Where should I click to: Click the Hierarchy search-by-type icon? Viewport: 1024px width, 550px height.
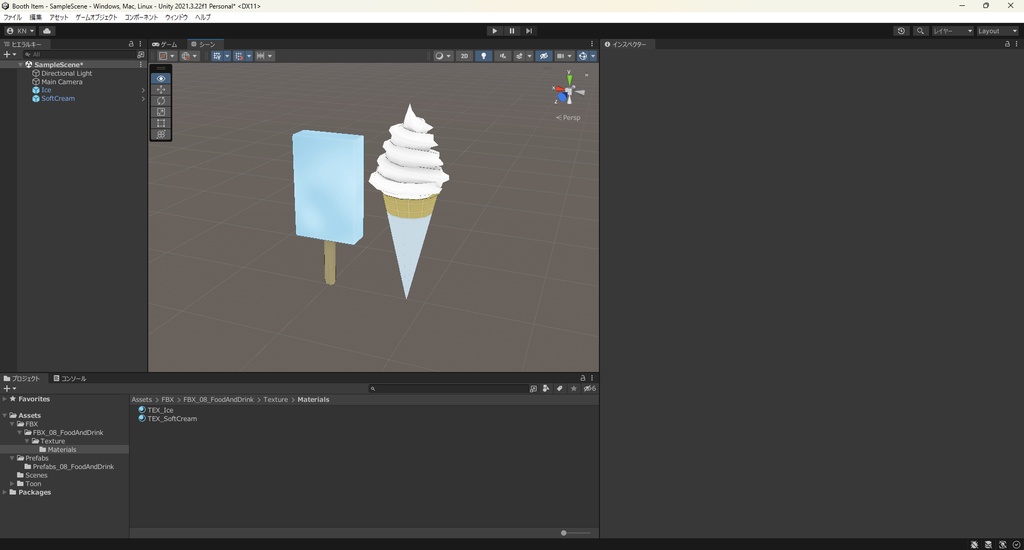(x=140, y=55)
